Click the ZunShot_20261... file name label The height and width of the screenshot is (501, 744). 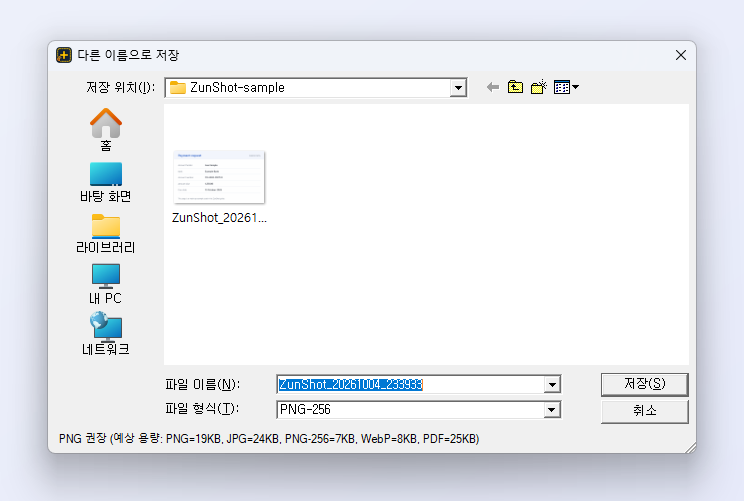coord(219,218)
